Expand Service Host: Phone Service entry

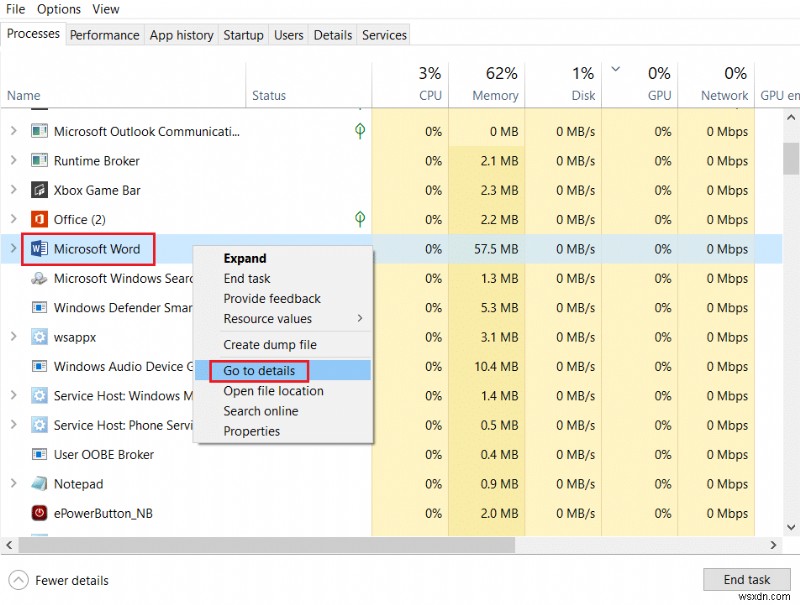pos(14,425)
